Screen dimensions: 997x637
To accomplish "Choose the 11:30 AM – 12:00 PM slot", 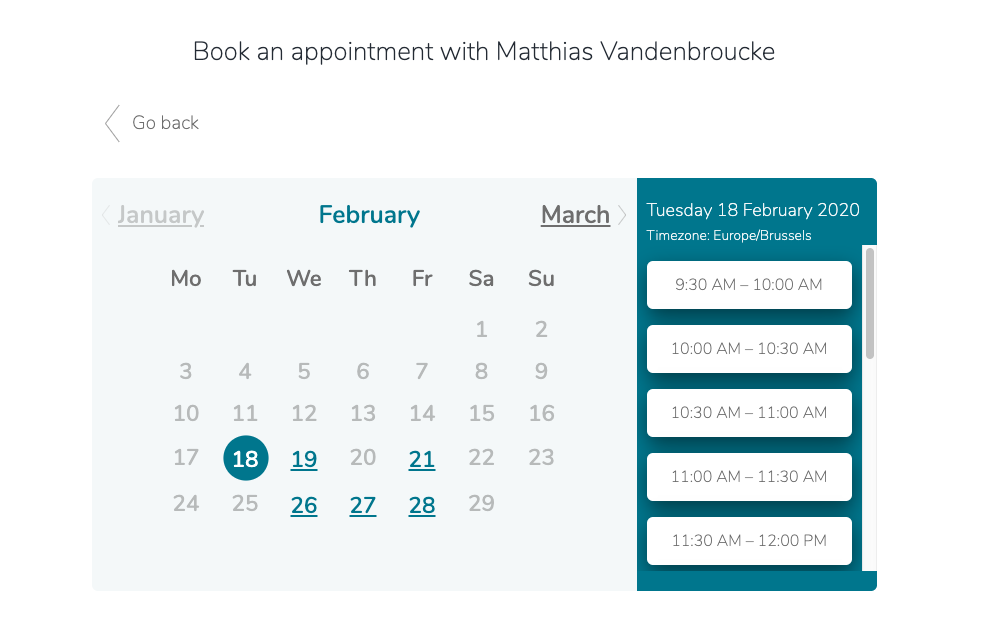I will pyautogui.click(x=749, y=541).
